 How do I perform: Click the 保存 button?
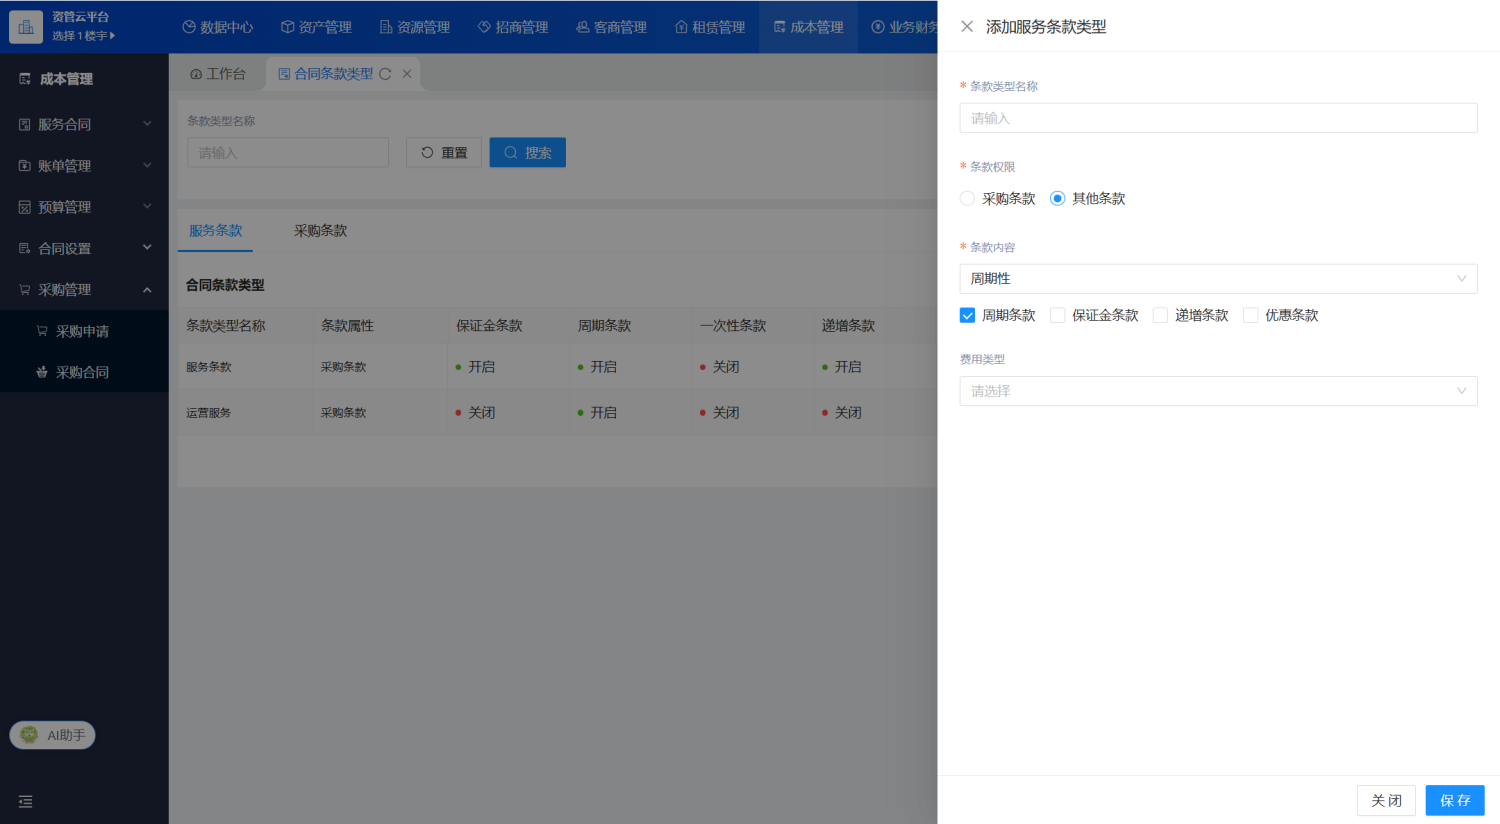[1455, 801]
